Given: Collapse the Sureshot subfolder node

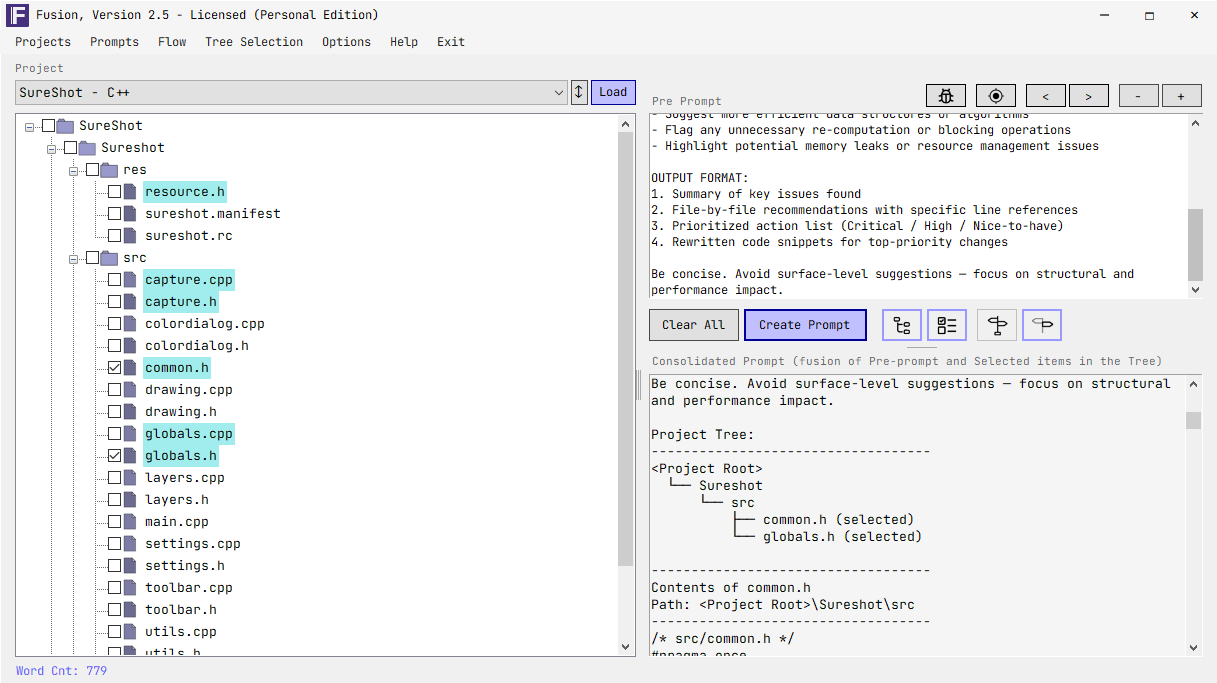Looking at the screenshot, I should point(52,149).
